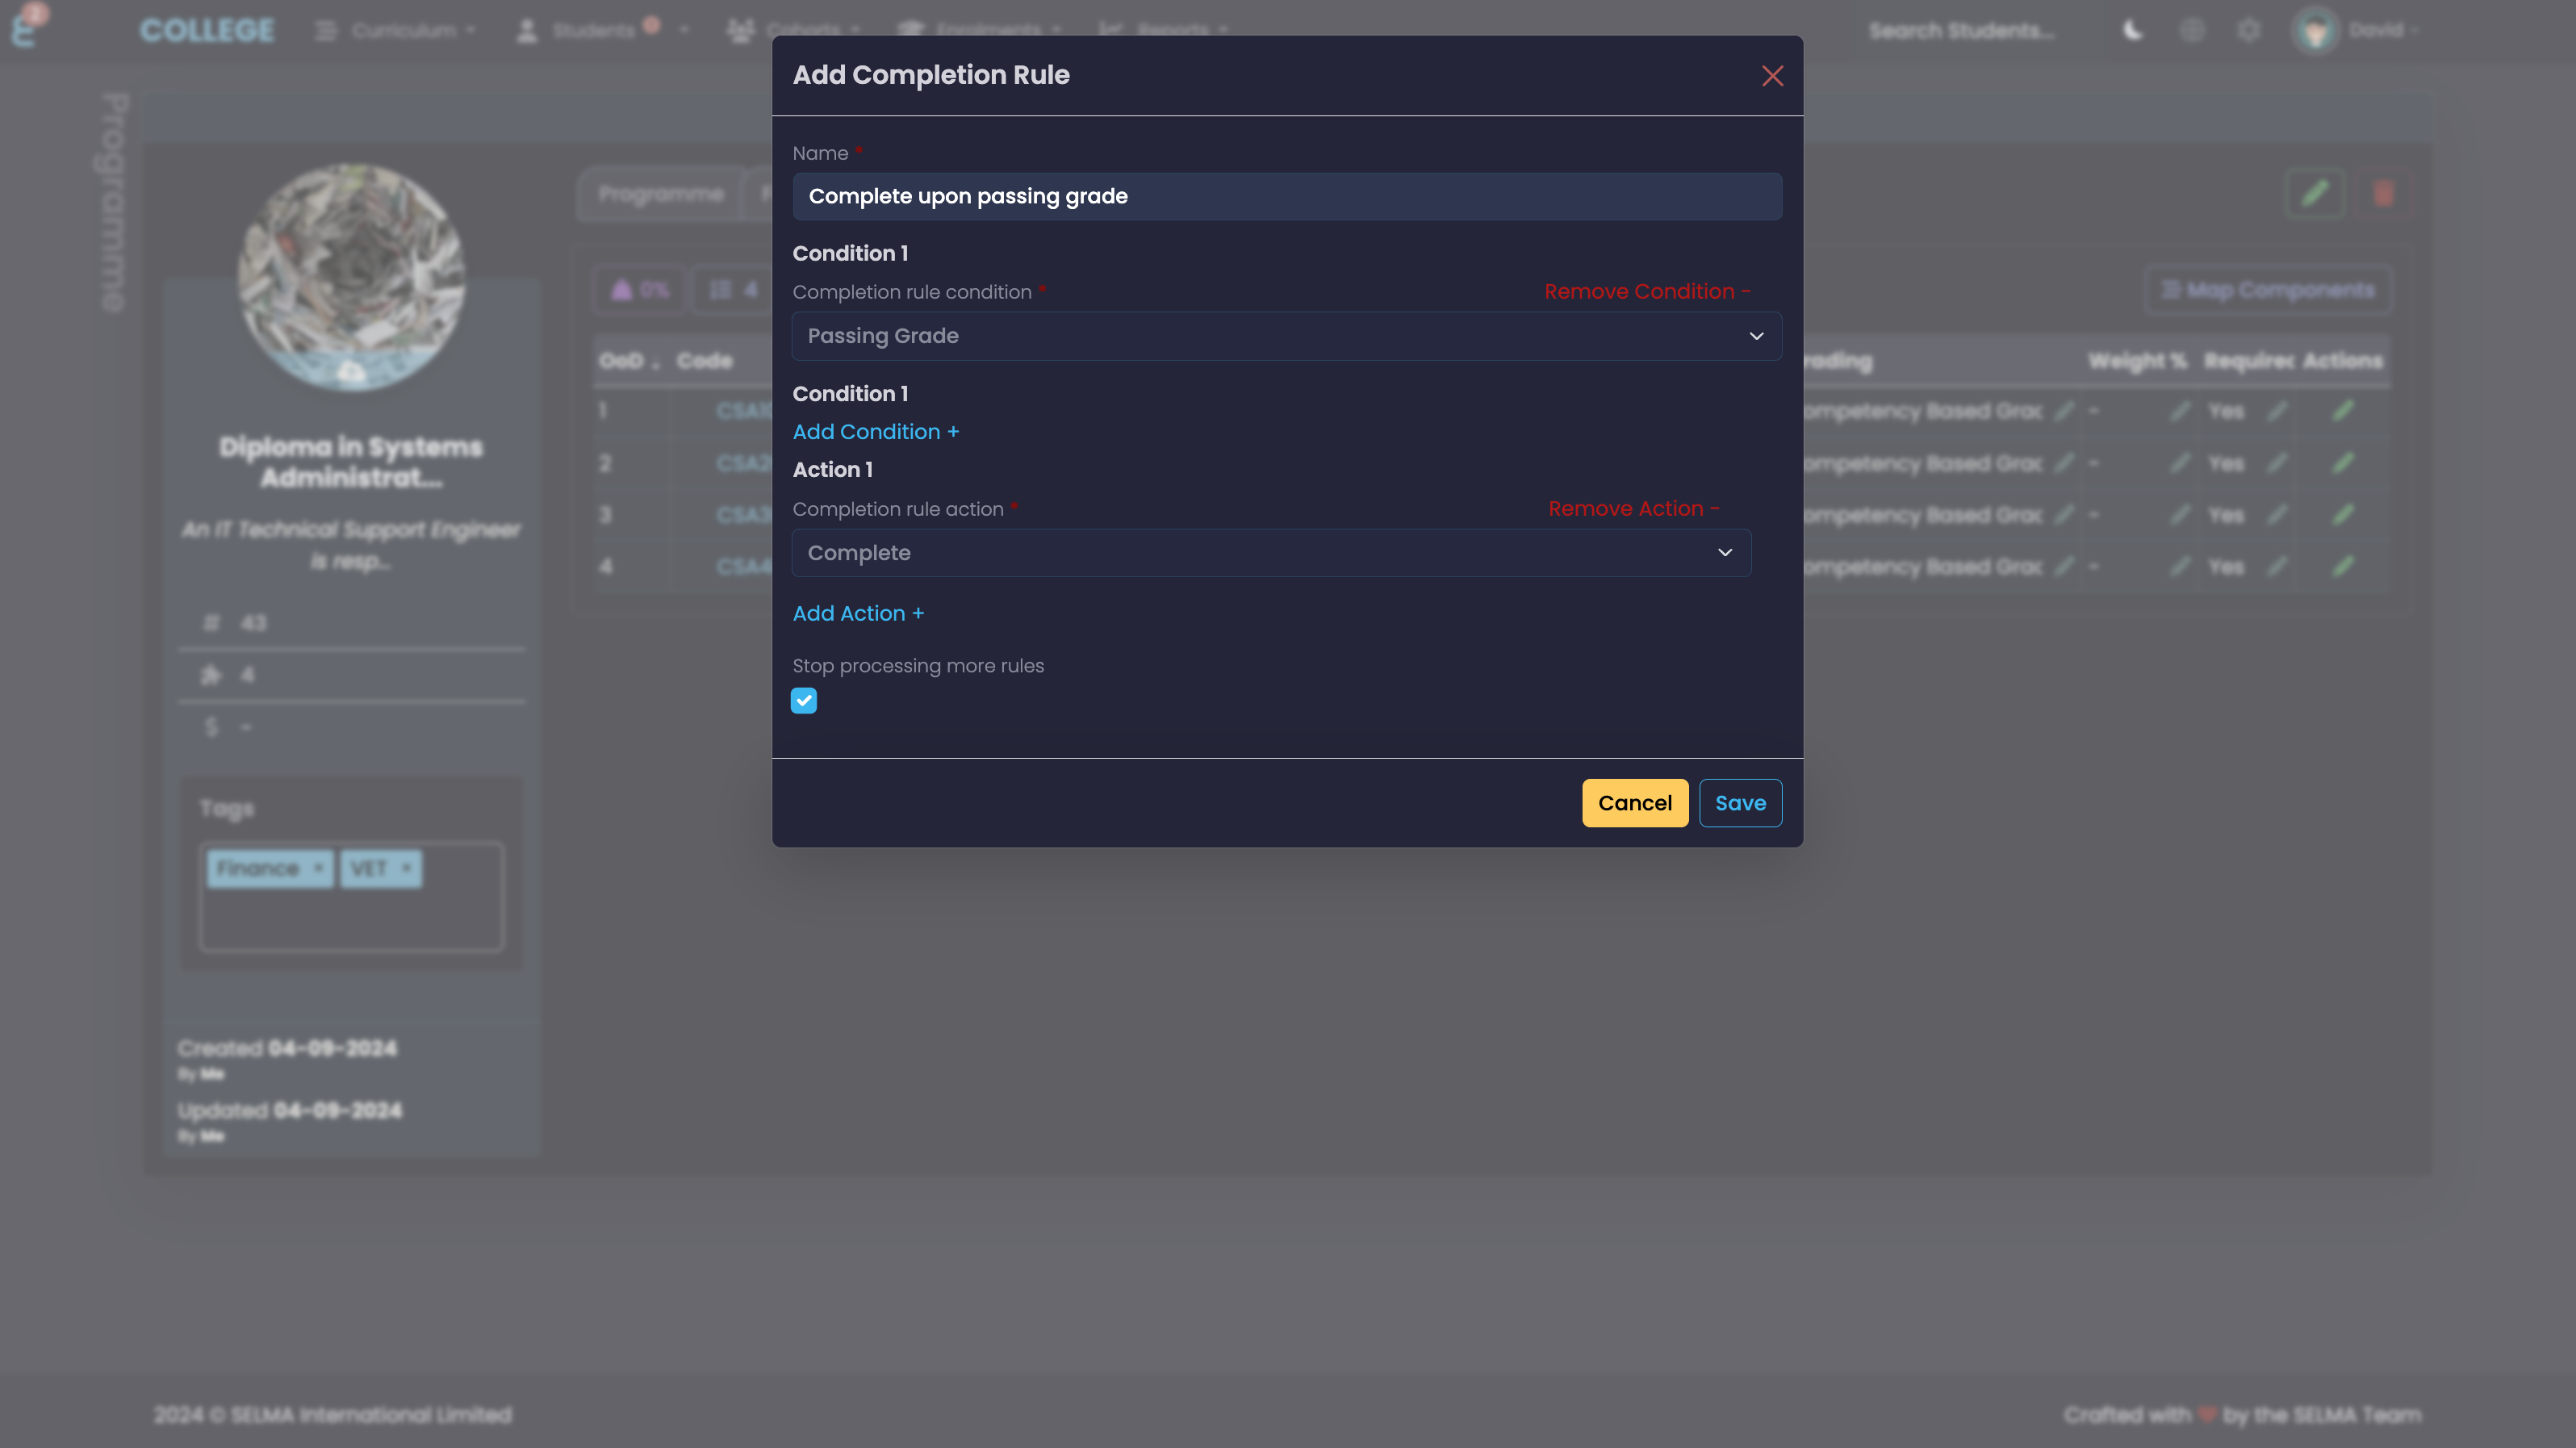Click the green edit pencil icon
2576x1448 pixels.
[2314, 194]
